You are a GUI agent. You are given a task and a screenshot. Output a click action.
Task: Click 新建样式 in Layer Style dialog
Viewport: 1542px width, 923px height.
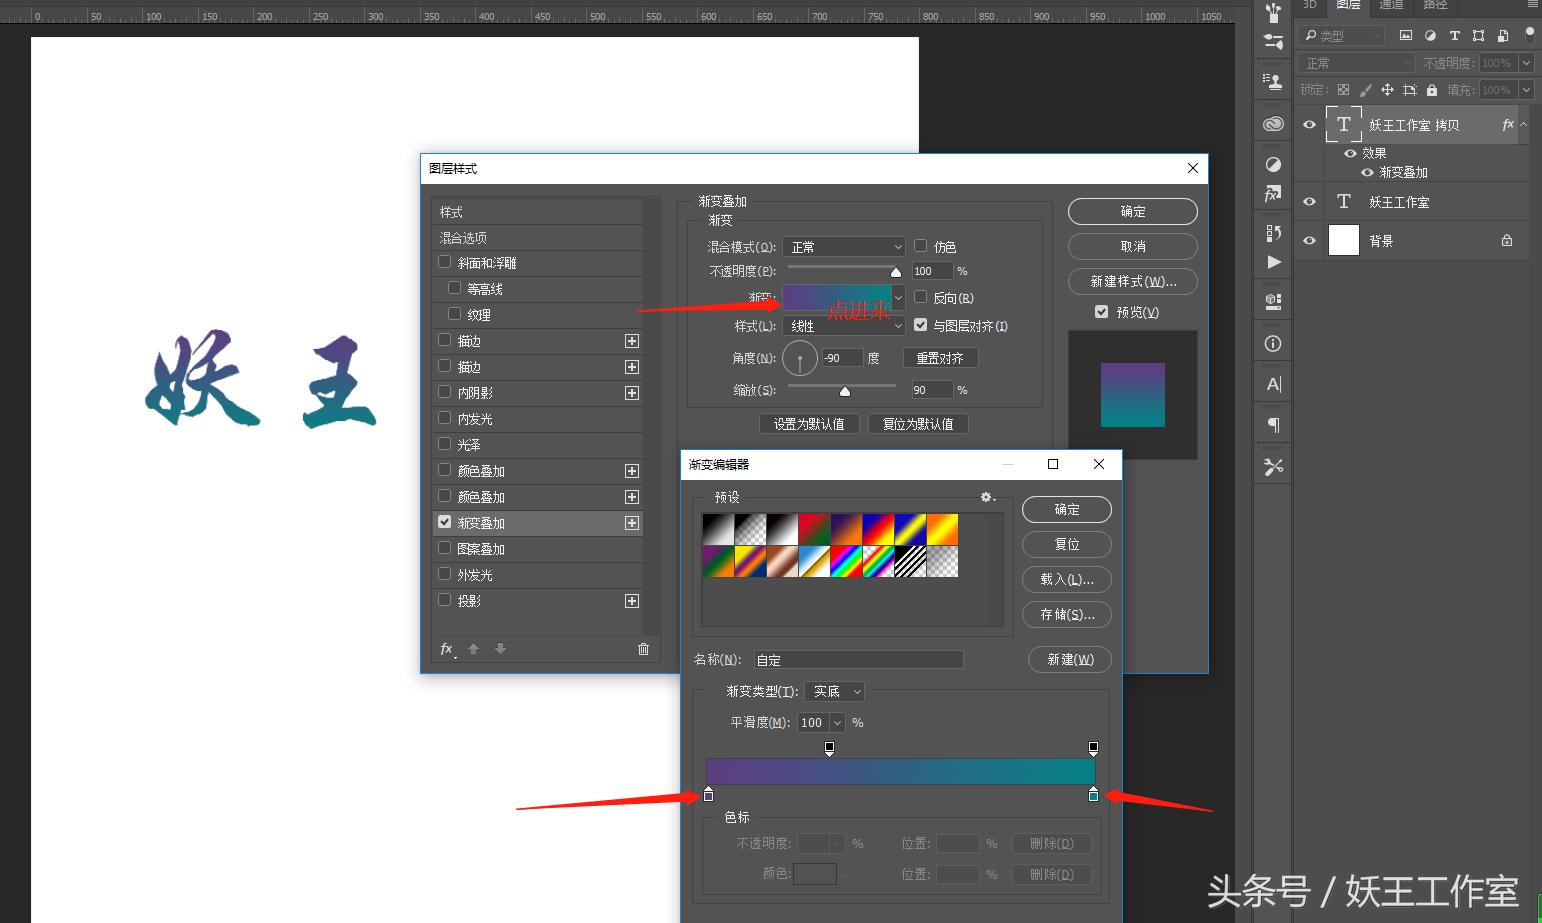1132,281
